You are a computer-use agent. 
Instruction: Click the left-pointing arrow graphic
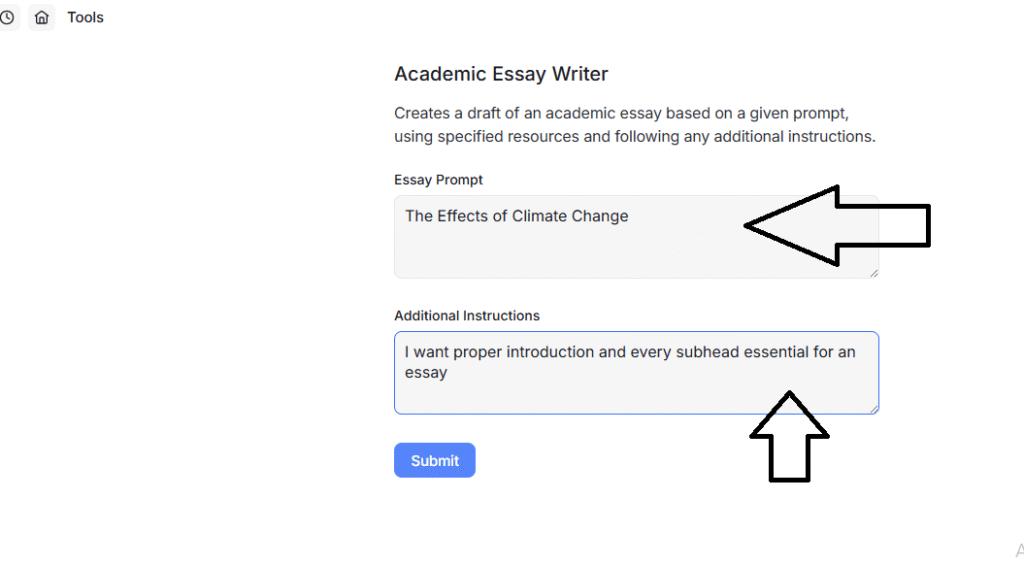click(838, 226)
